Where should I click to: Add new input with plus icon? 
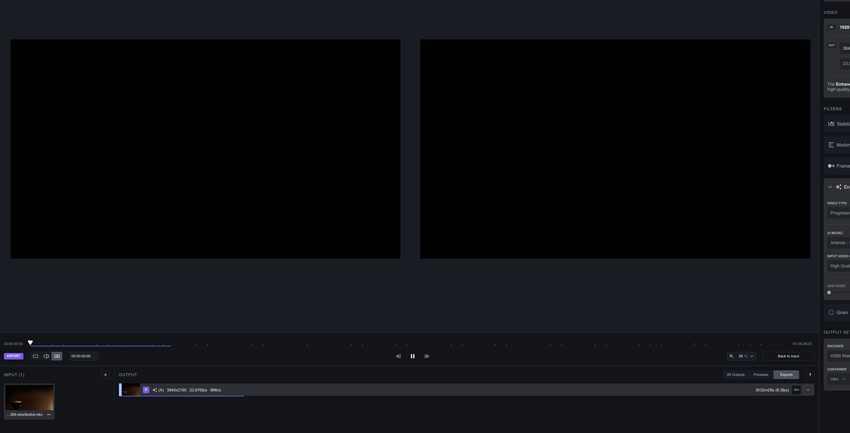(105, 375)
